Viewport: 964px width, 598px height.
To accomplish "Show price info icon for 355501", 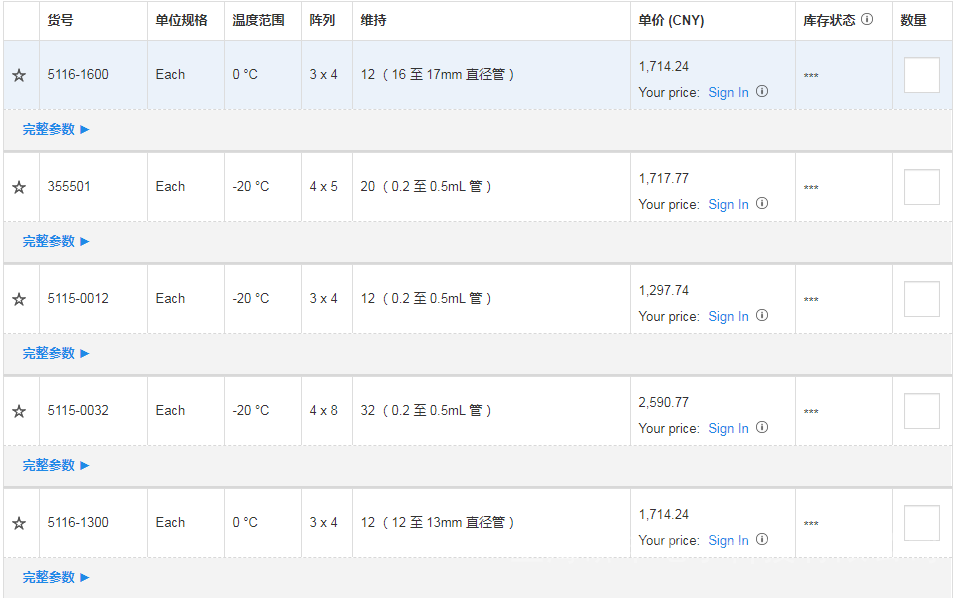I will click(x=762, y=204).
